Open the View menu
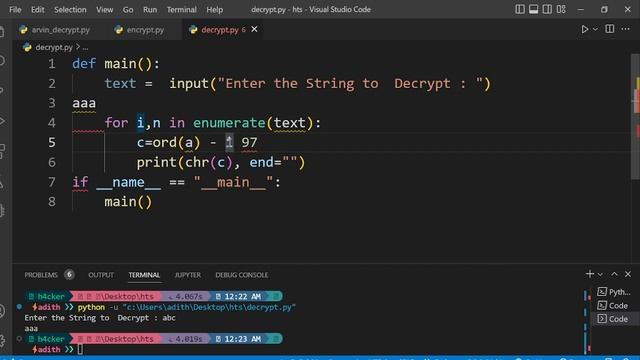Image resolution: width=640 pixels, height=360 pixels. point(104,9)
